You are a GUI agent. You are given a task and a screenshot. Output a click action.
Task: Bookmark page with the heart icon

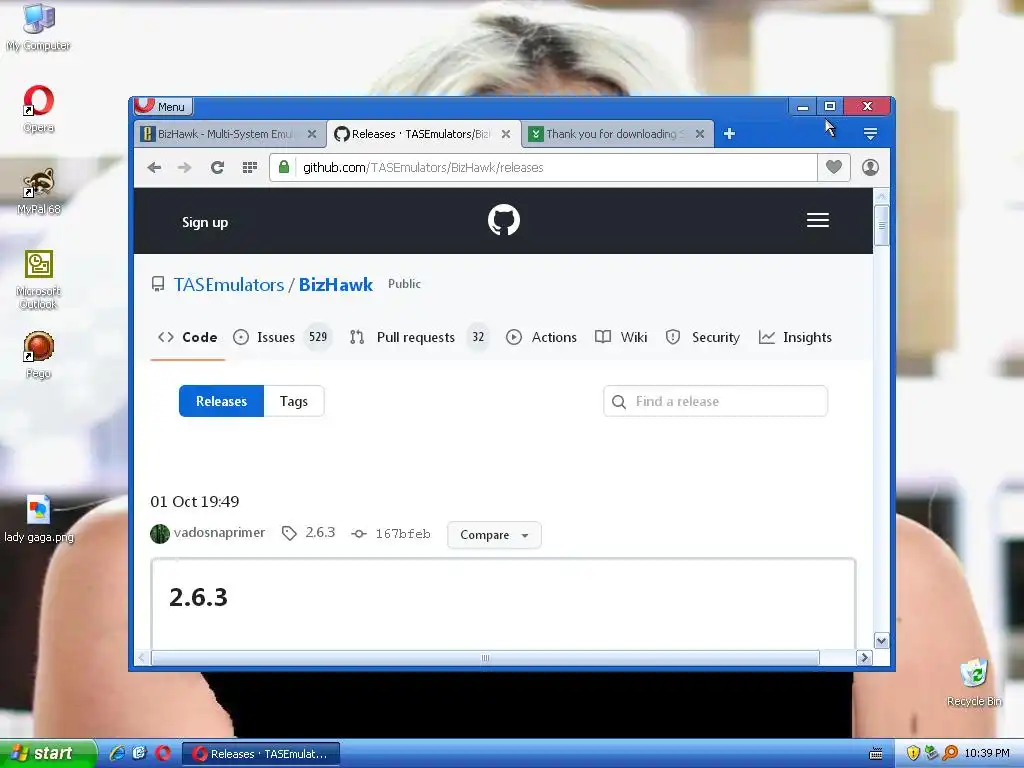(x=833, y=167)
